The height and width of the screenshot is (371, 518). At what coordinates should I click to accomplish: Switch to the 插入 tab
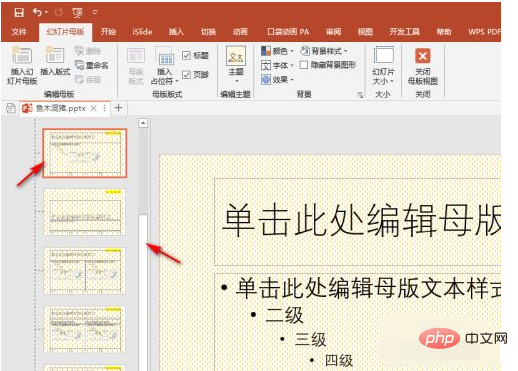click(176, 32)
